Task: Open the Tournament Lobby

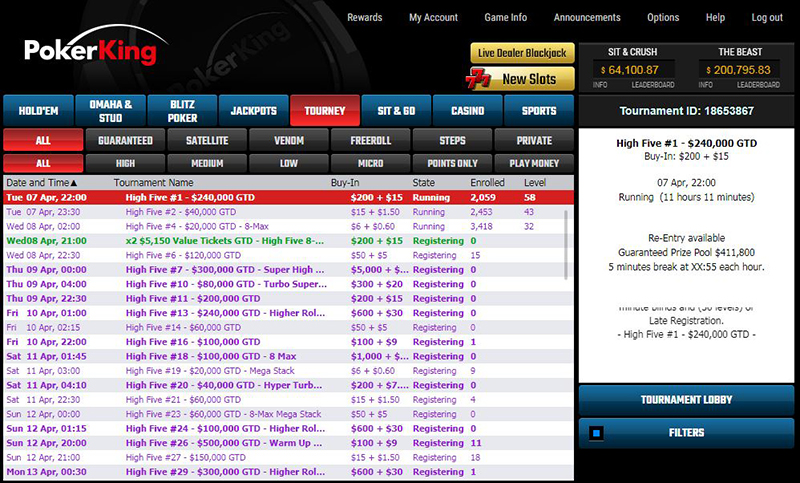Action: (x=686, y=400)
